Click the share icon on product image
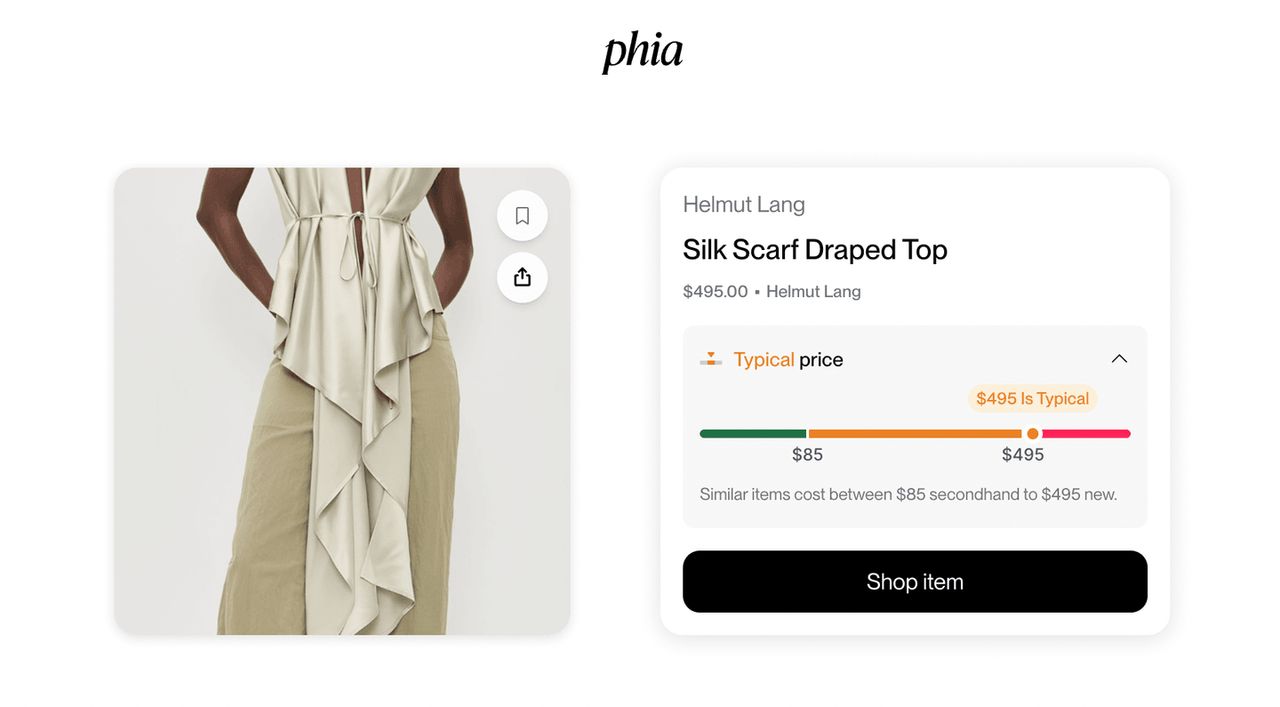This screenshot has width=1280, height=707. pyautogui.click(x=522, y=277)
